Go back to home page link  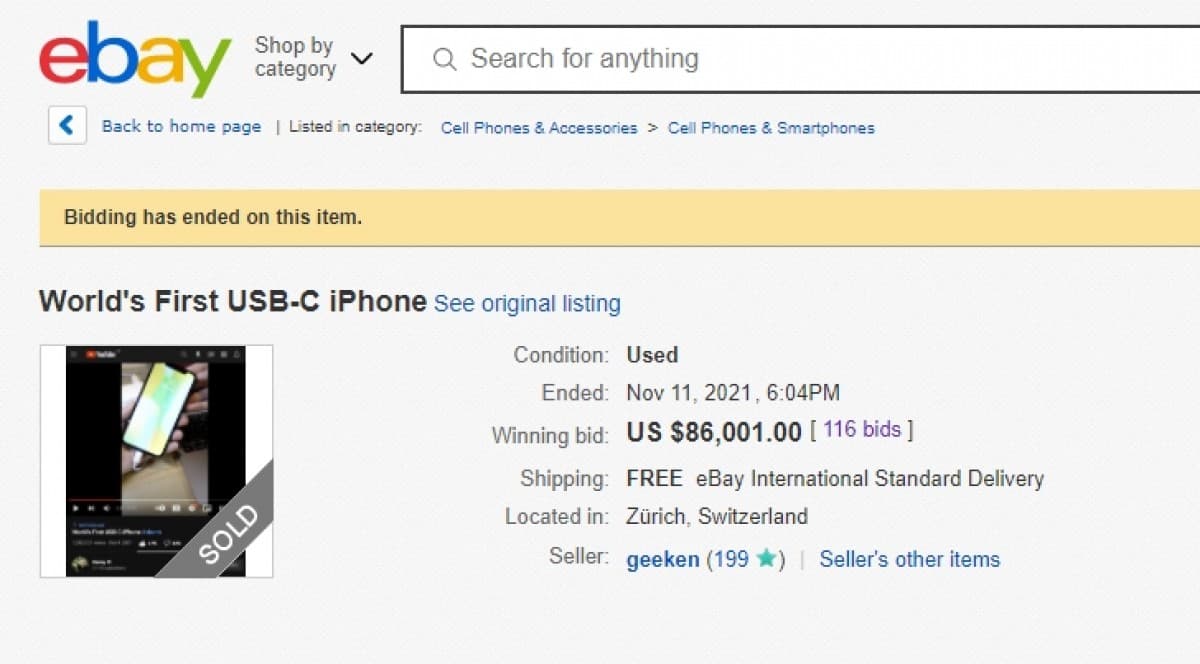(181, 127)
